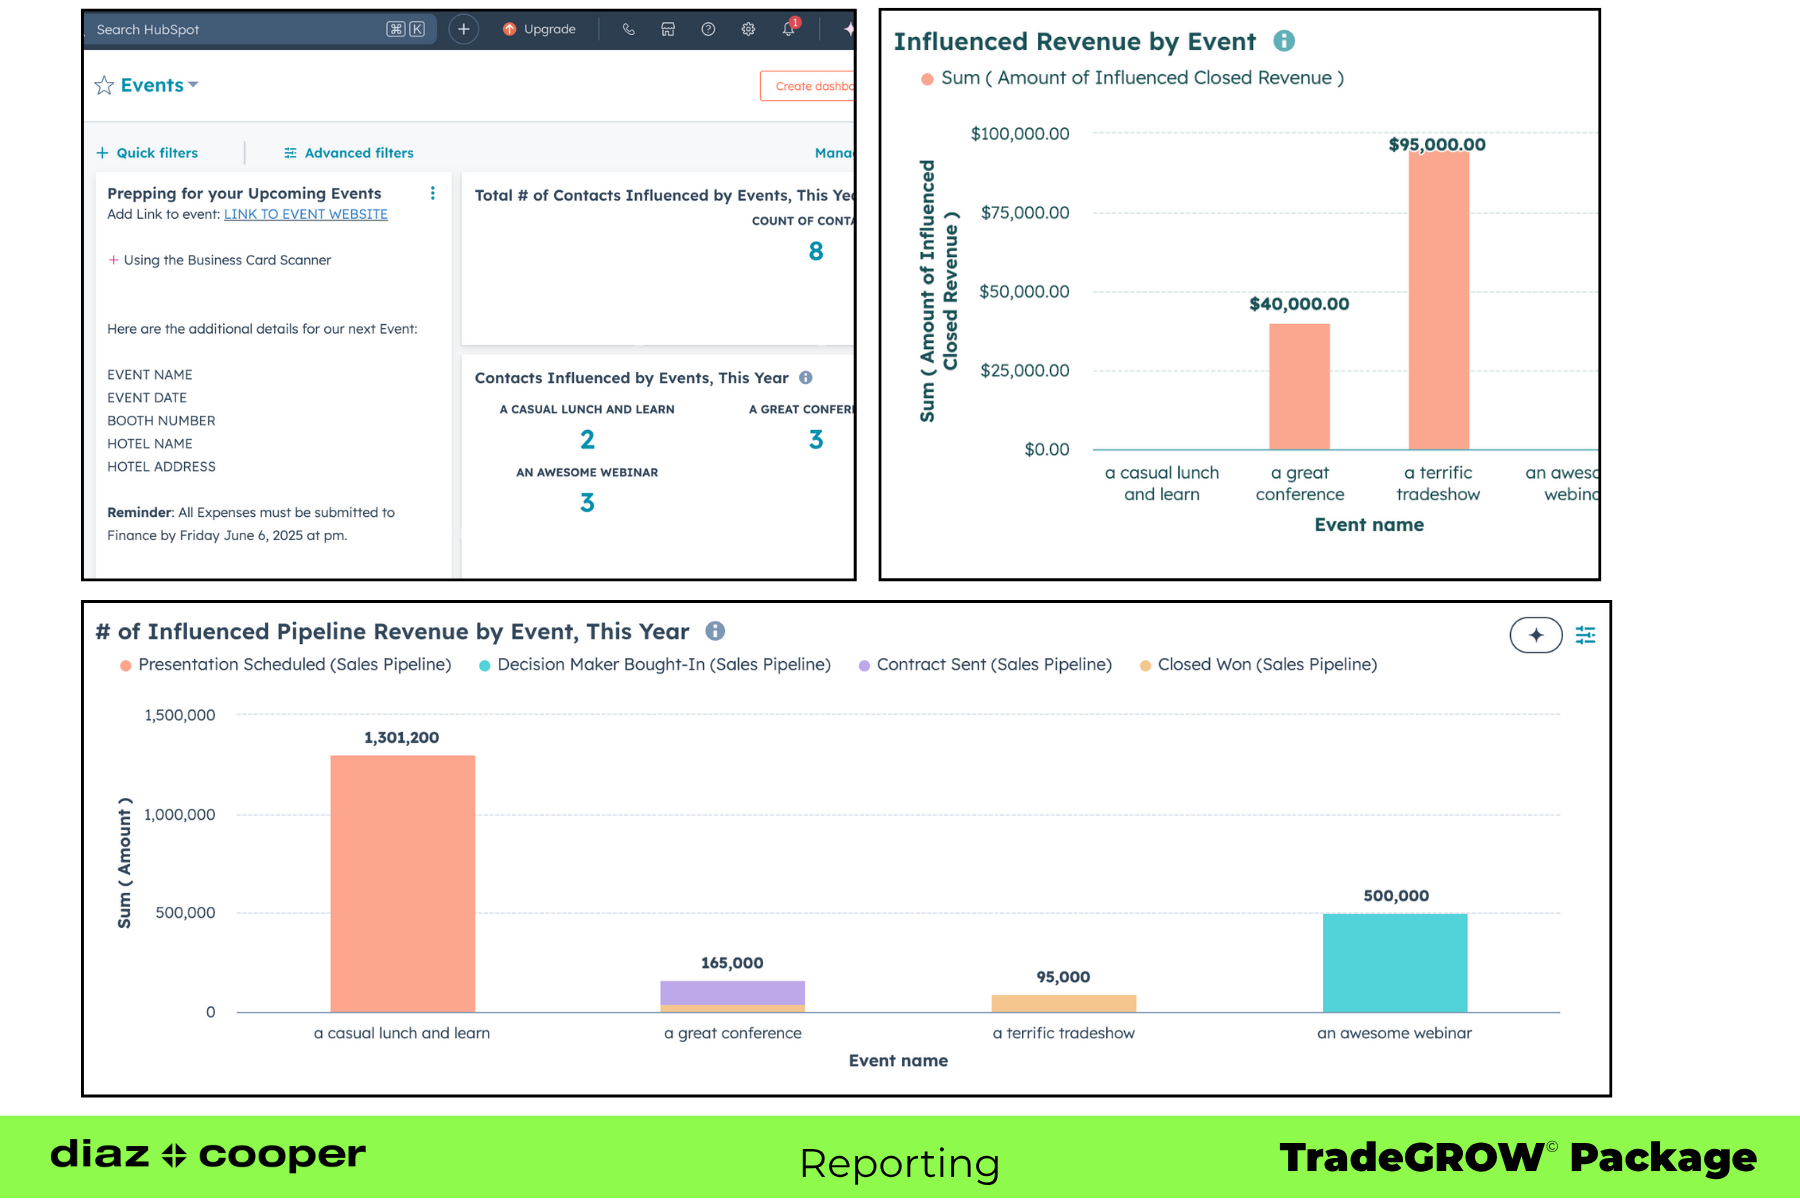1800x1200 pixels.
Task: Expand Quick filters
Action: pos(147,152)
